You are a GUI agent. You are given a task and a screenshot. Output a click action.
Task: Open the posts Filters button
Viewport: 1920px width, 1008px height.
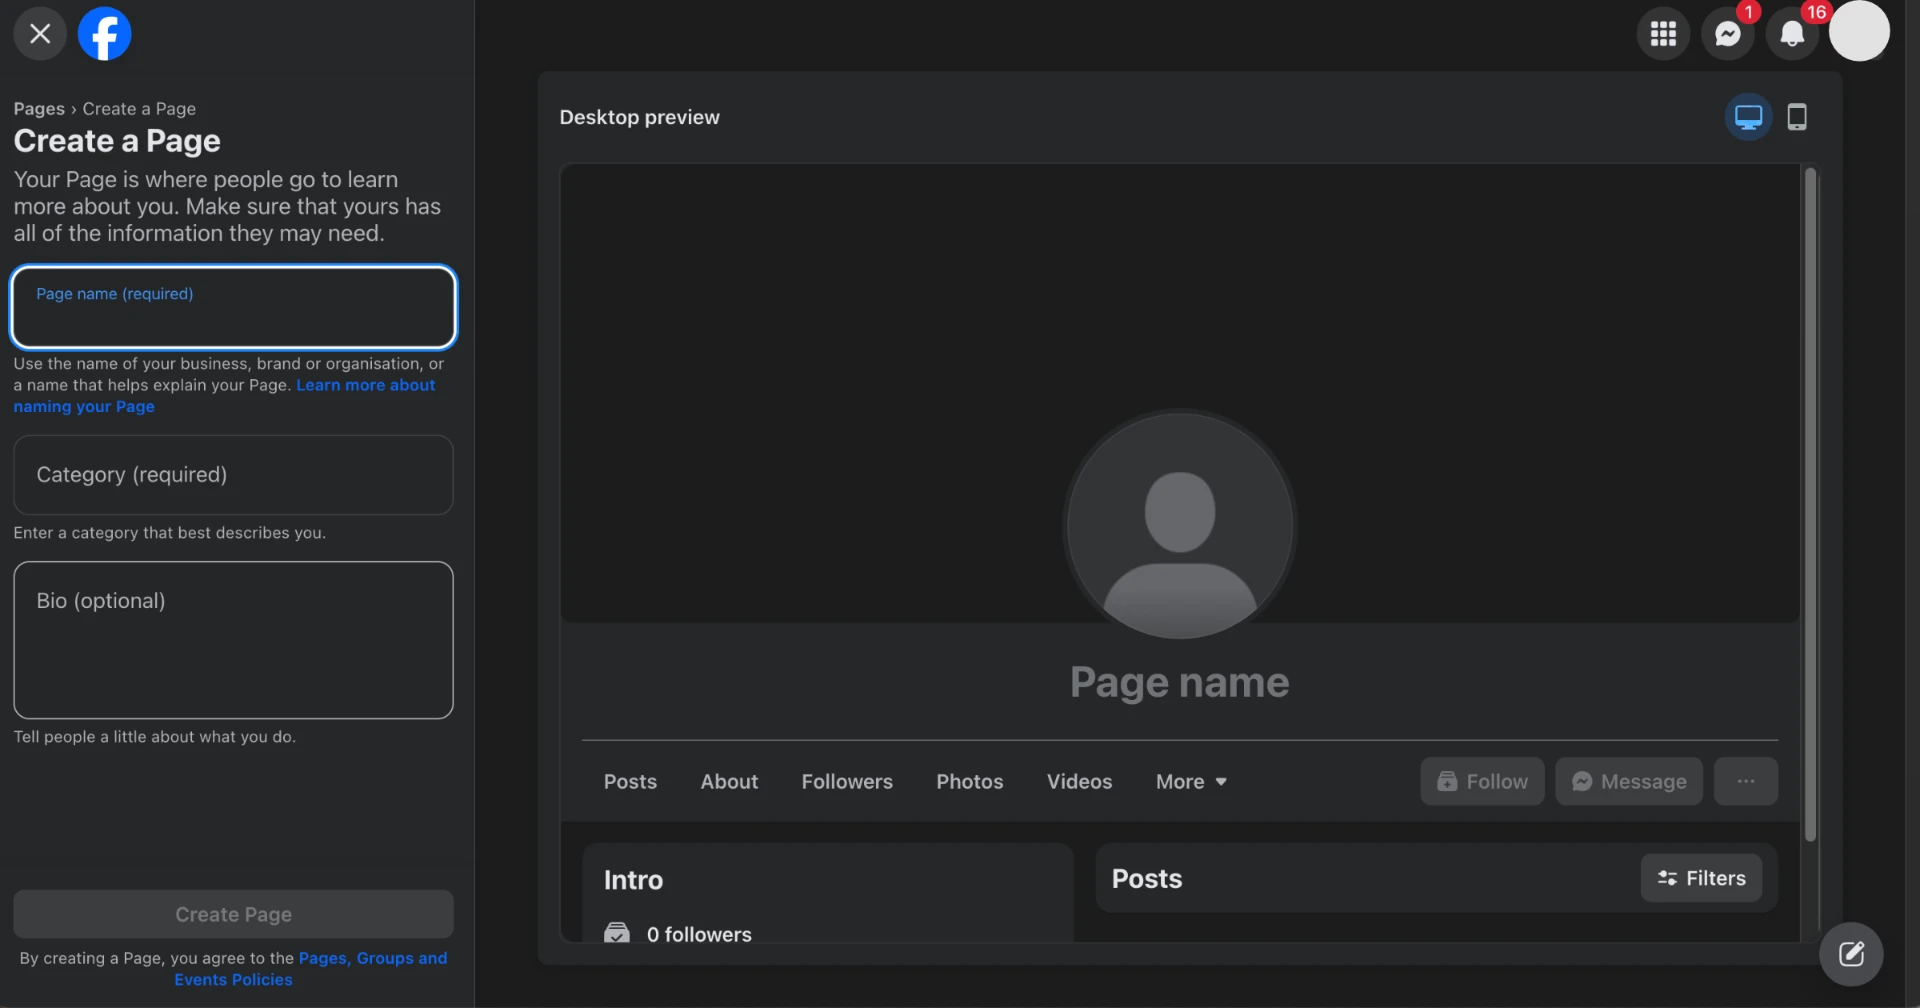click(x=1701, y=878)
